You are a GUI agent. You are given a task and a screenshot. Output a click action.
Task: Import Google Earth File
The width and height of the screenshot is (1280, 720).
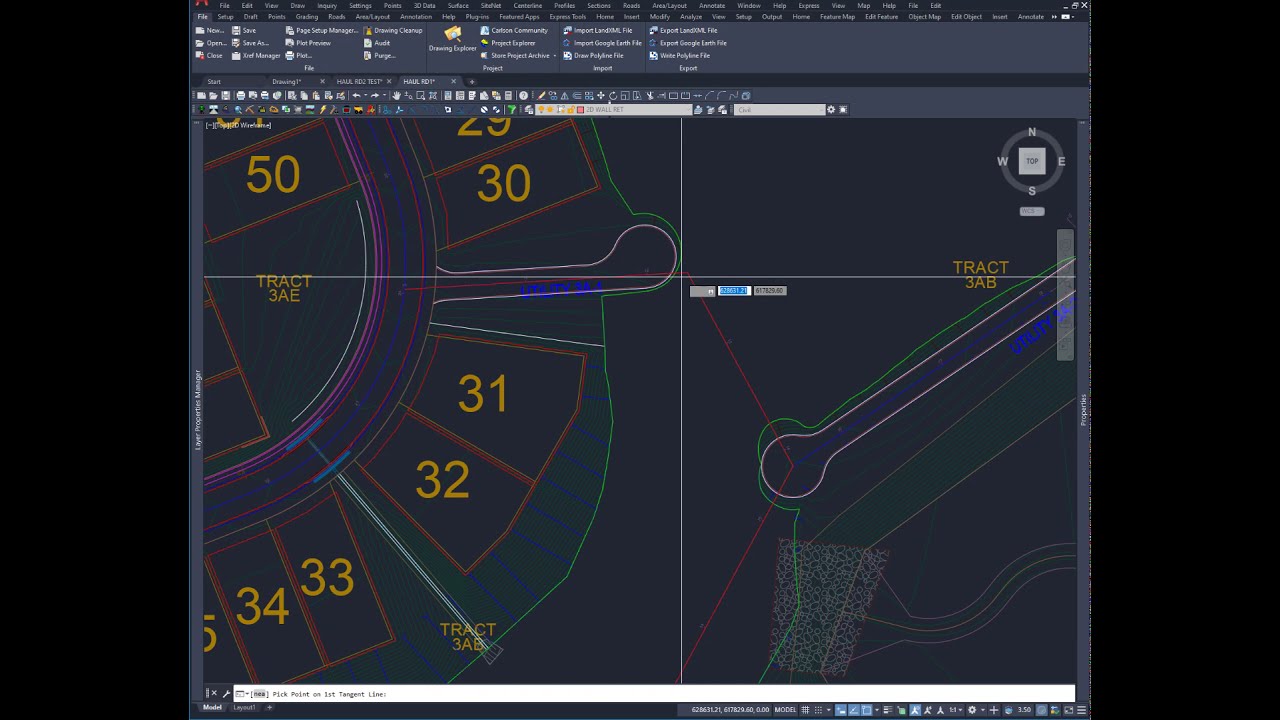coord(602,43)
